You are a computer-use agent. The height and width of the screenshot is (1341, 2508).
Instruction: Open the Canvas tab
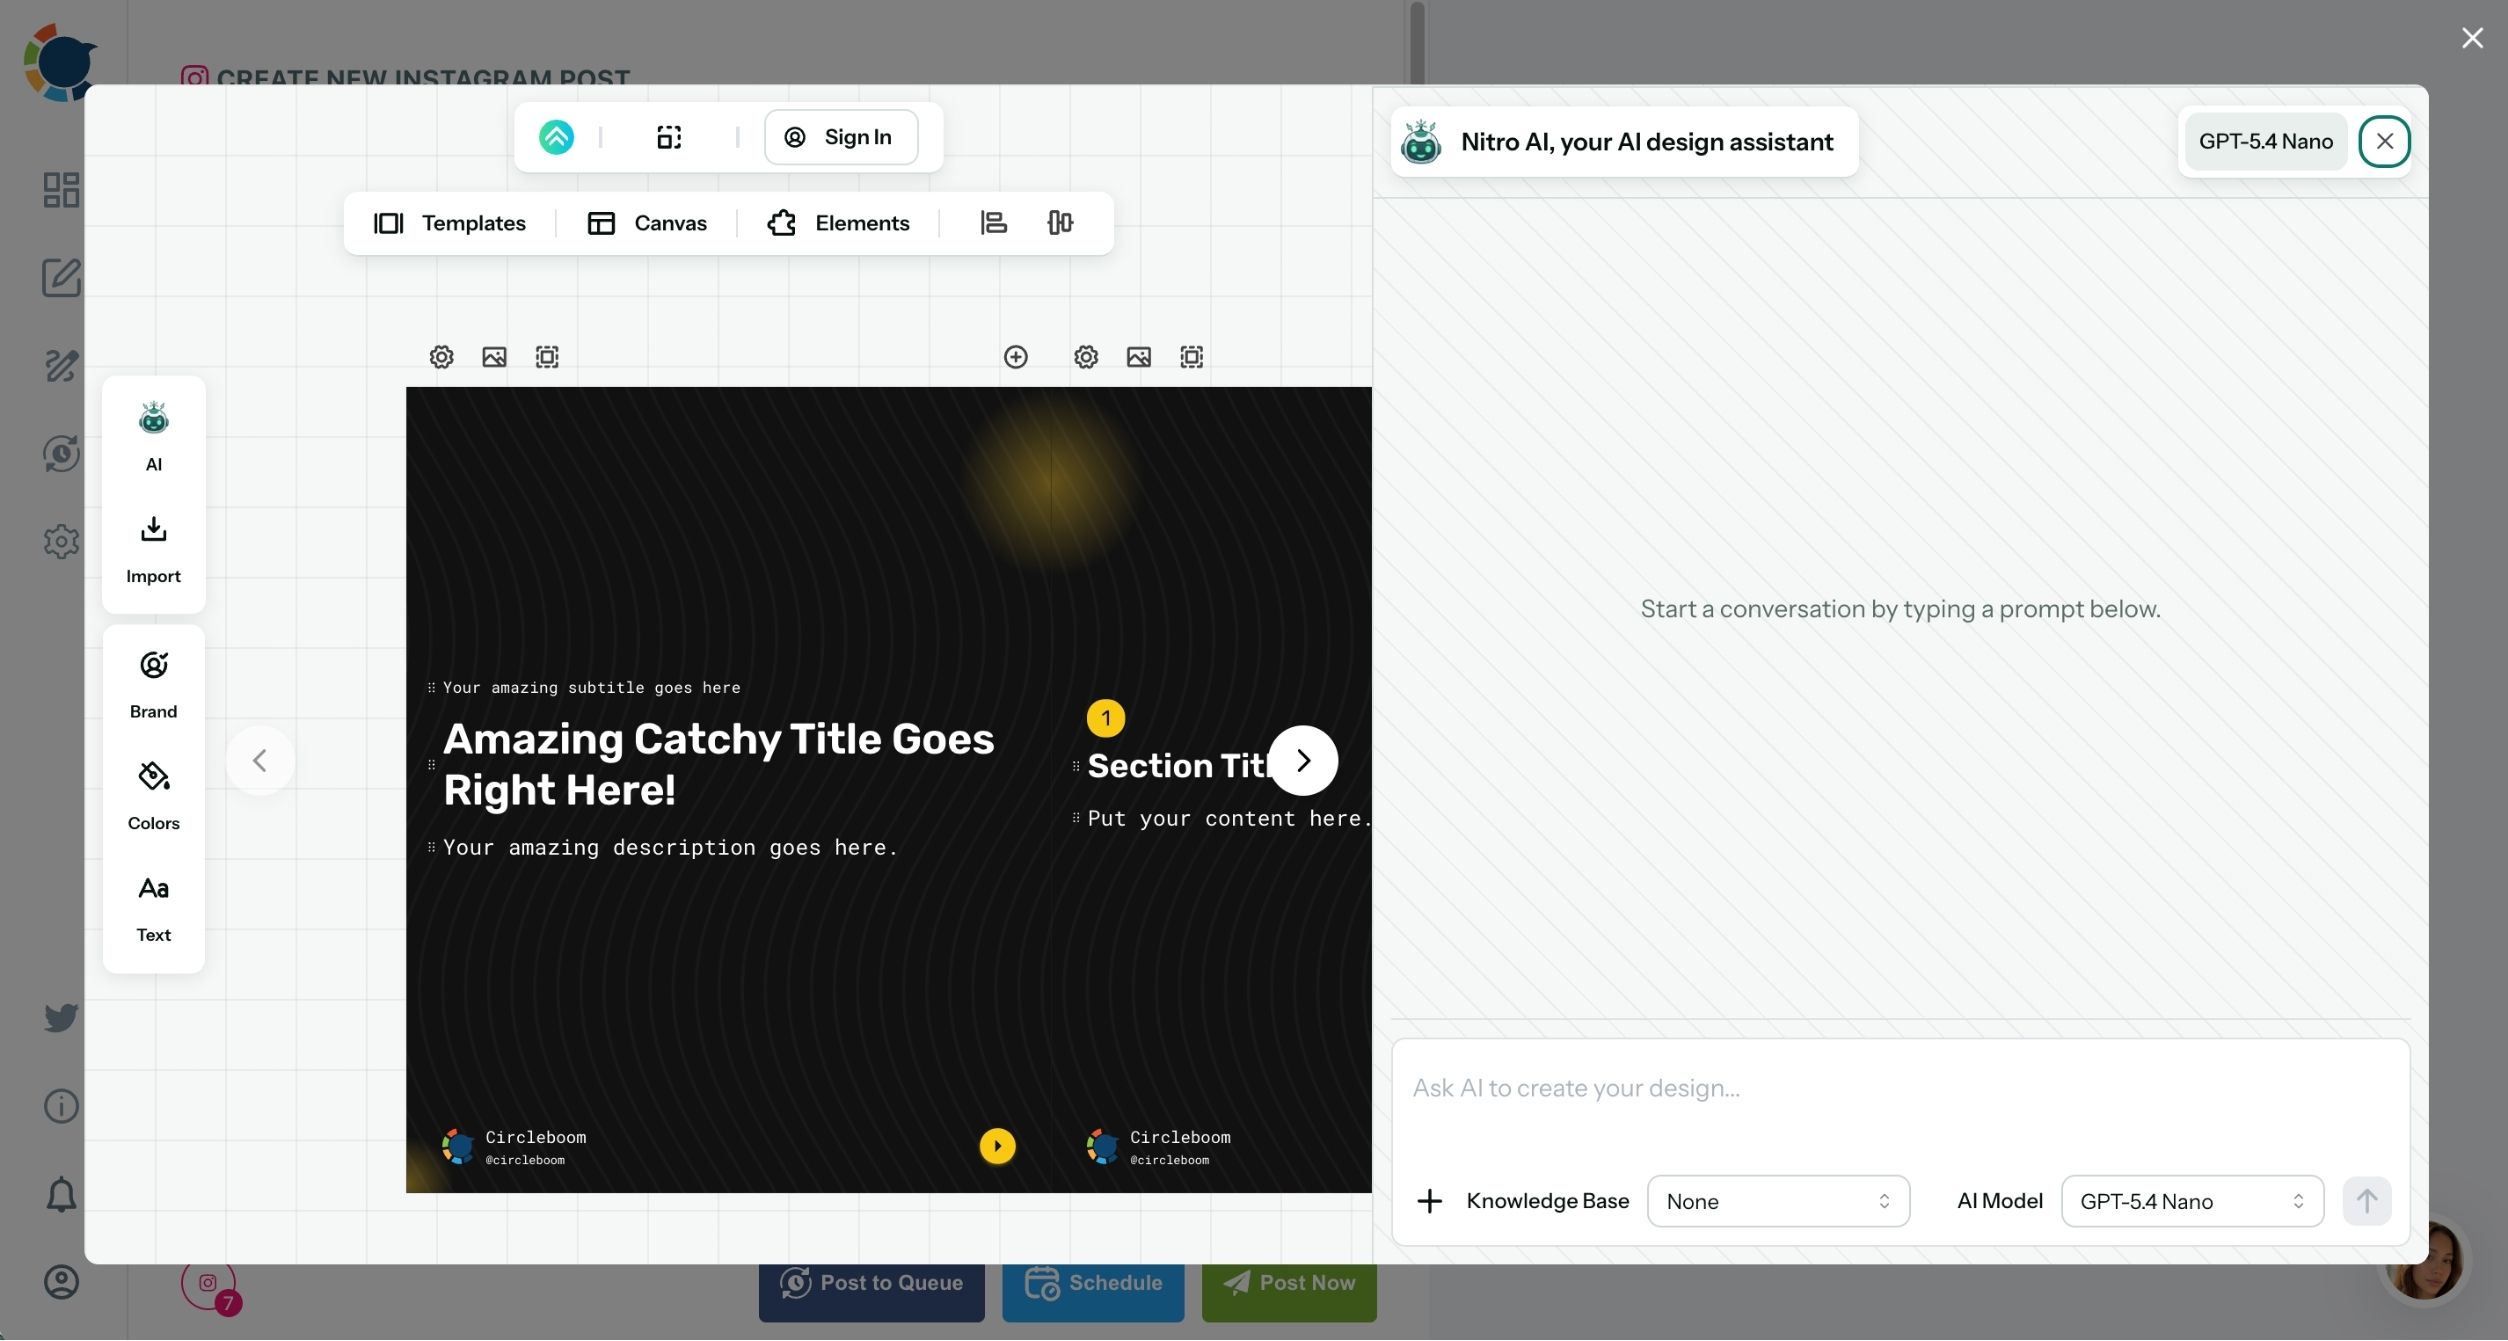(x=647, y=223)
